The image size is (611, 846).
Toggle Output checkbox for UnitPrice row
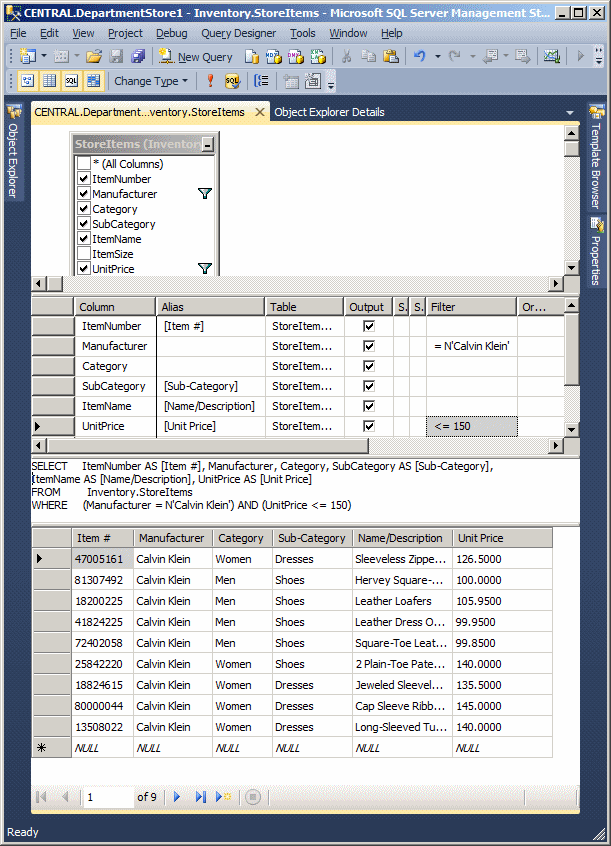369,426
